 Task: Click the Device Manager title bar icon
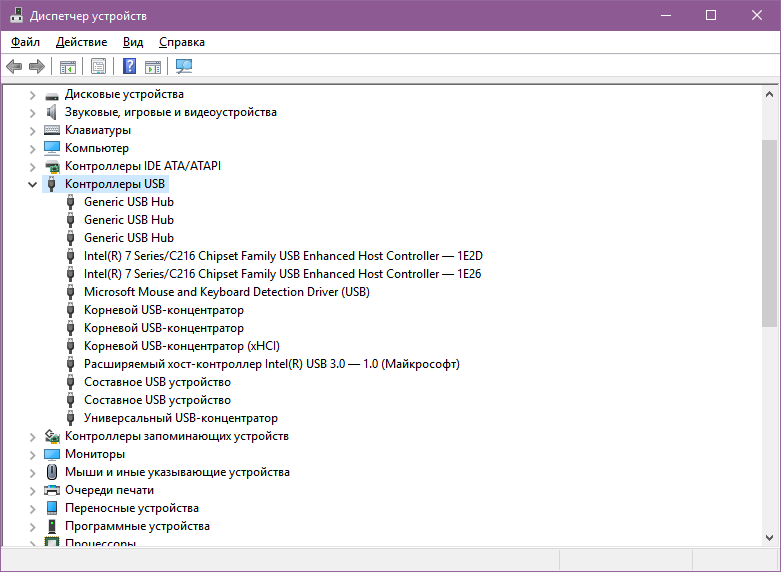16,15
